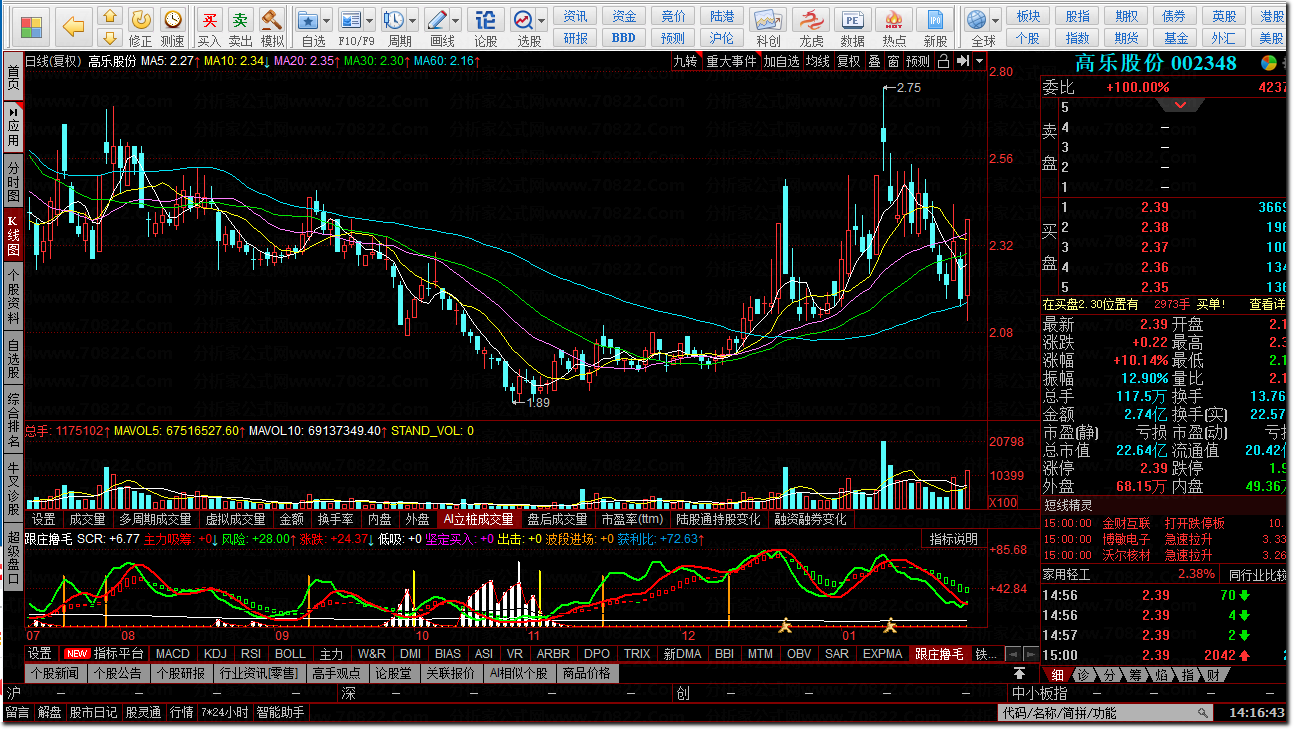This screenshot has width=1295, height=730.
Task: Select the BOLL indicator tab
Action: (x=290, y=654)
